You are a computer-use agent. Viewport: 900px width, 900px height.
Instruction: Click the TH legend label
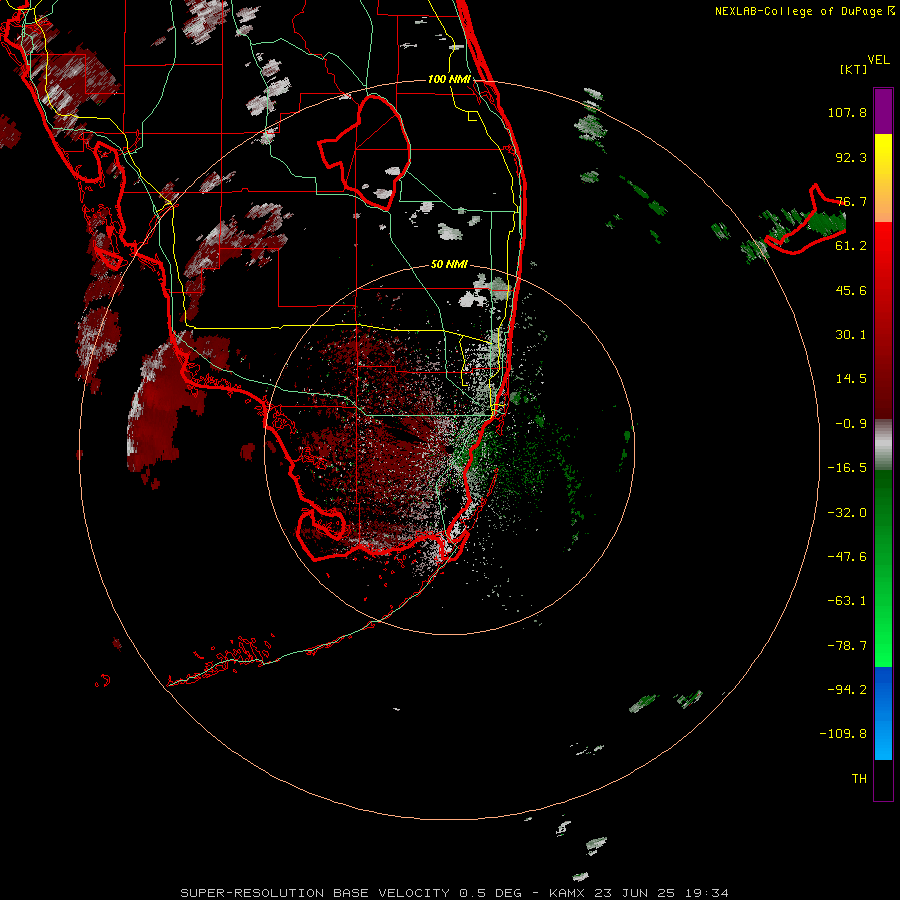point(859,779)
